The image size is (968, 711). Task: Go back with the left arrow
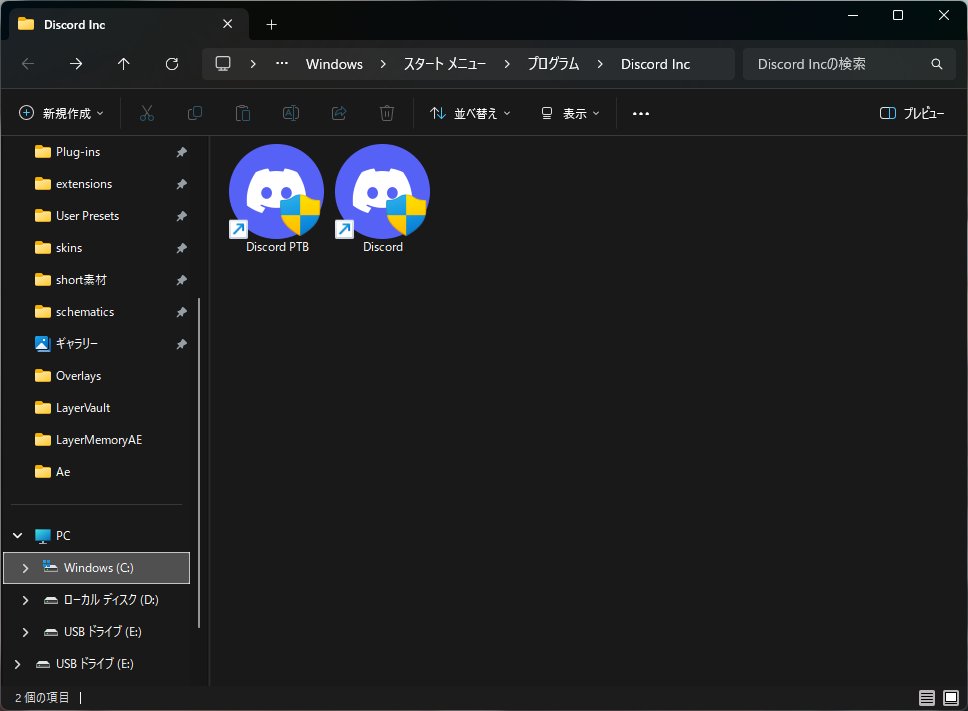[28, 64]
